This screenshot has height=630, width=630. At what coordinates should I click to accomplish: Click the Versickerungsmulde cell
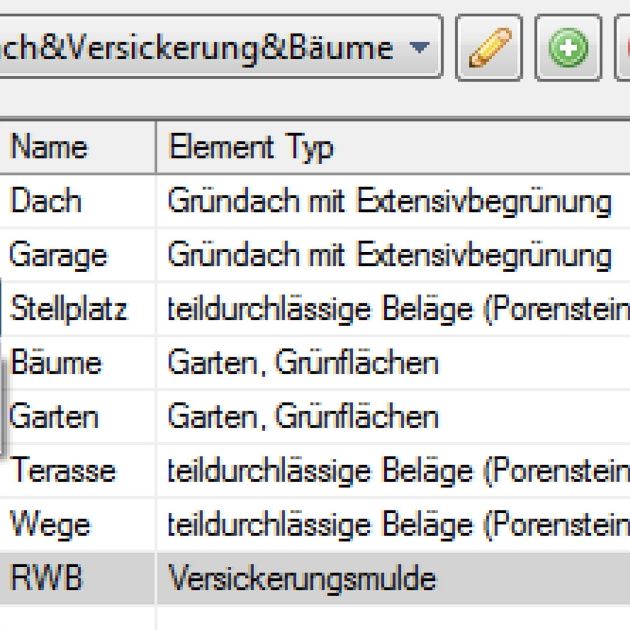point(304,577)
